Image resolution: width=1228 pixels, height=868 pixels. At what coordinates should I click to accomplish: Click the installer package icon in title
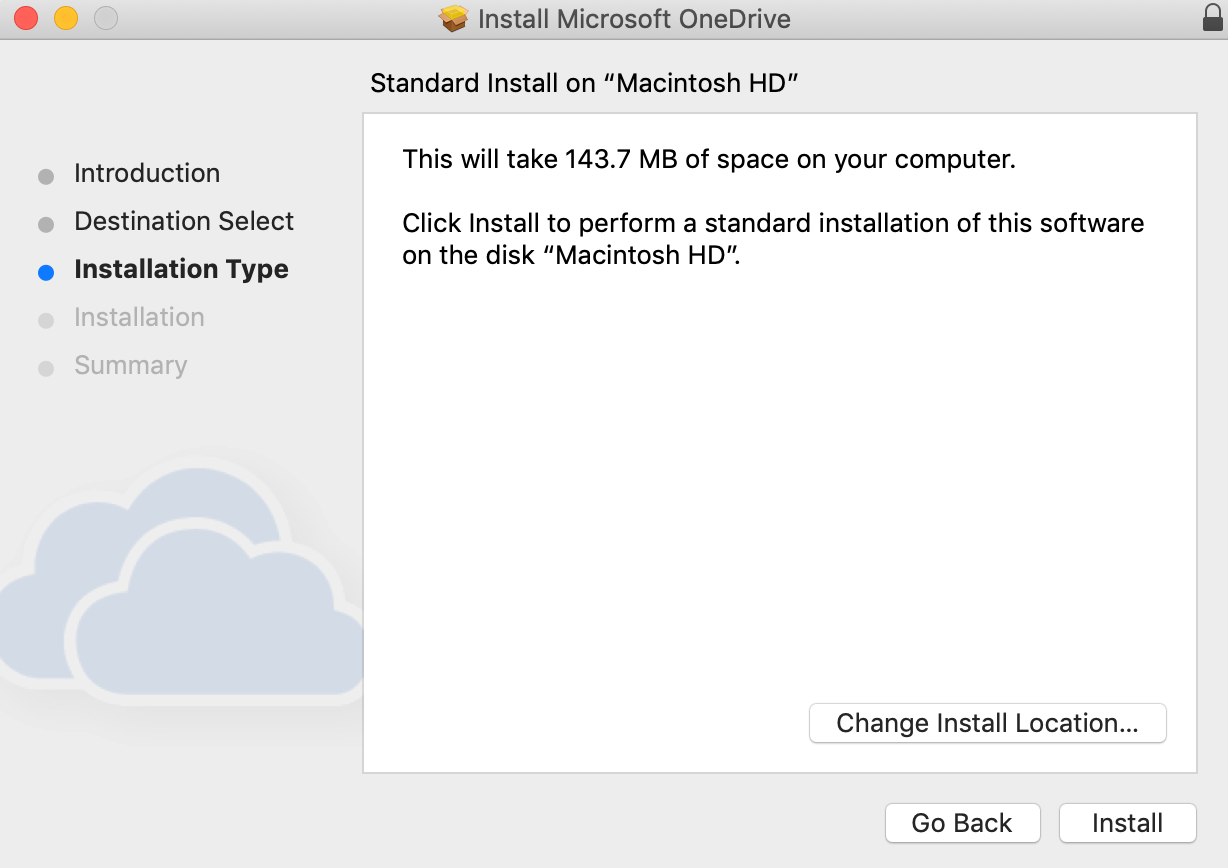point(454,19)
